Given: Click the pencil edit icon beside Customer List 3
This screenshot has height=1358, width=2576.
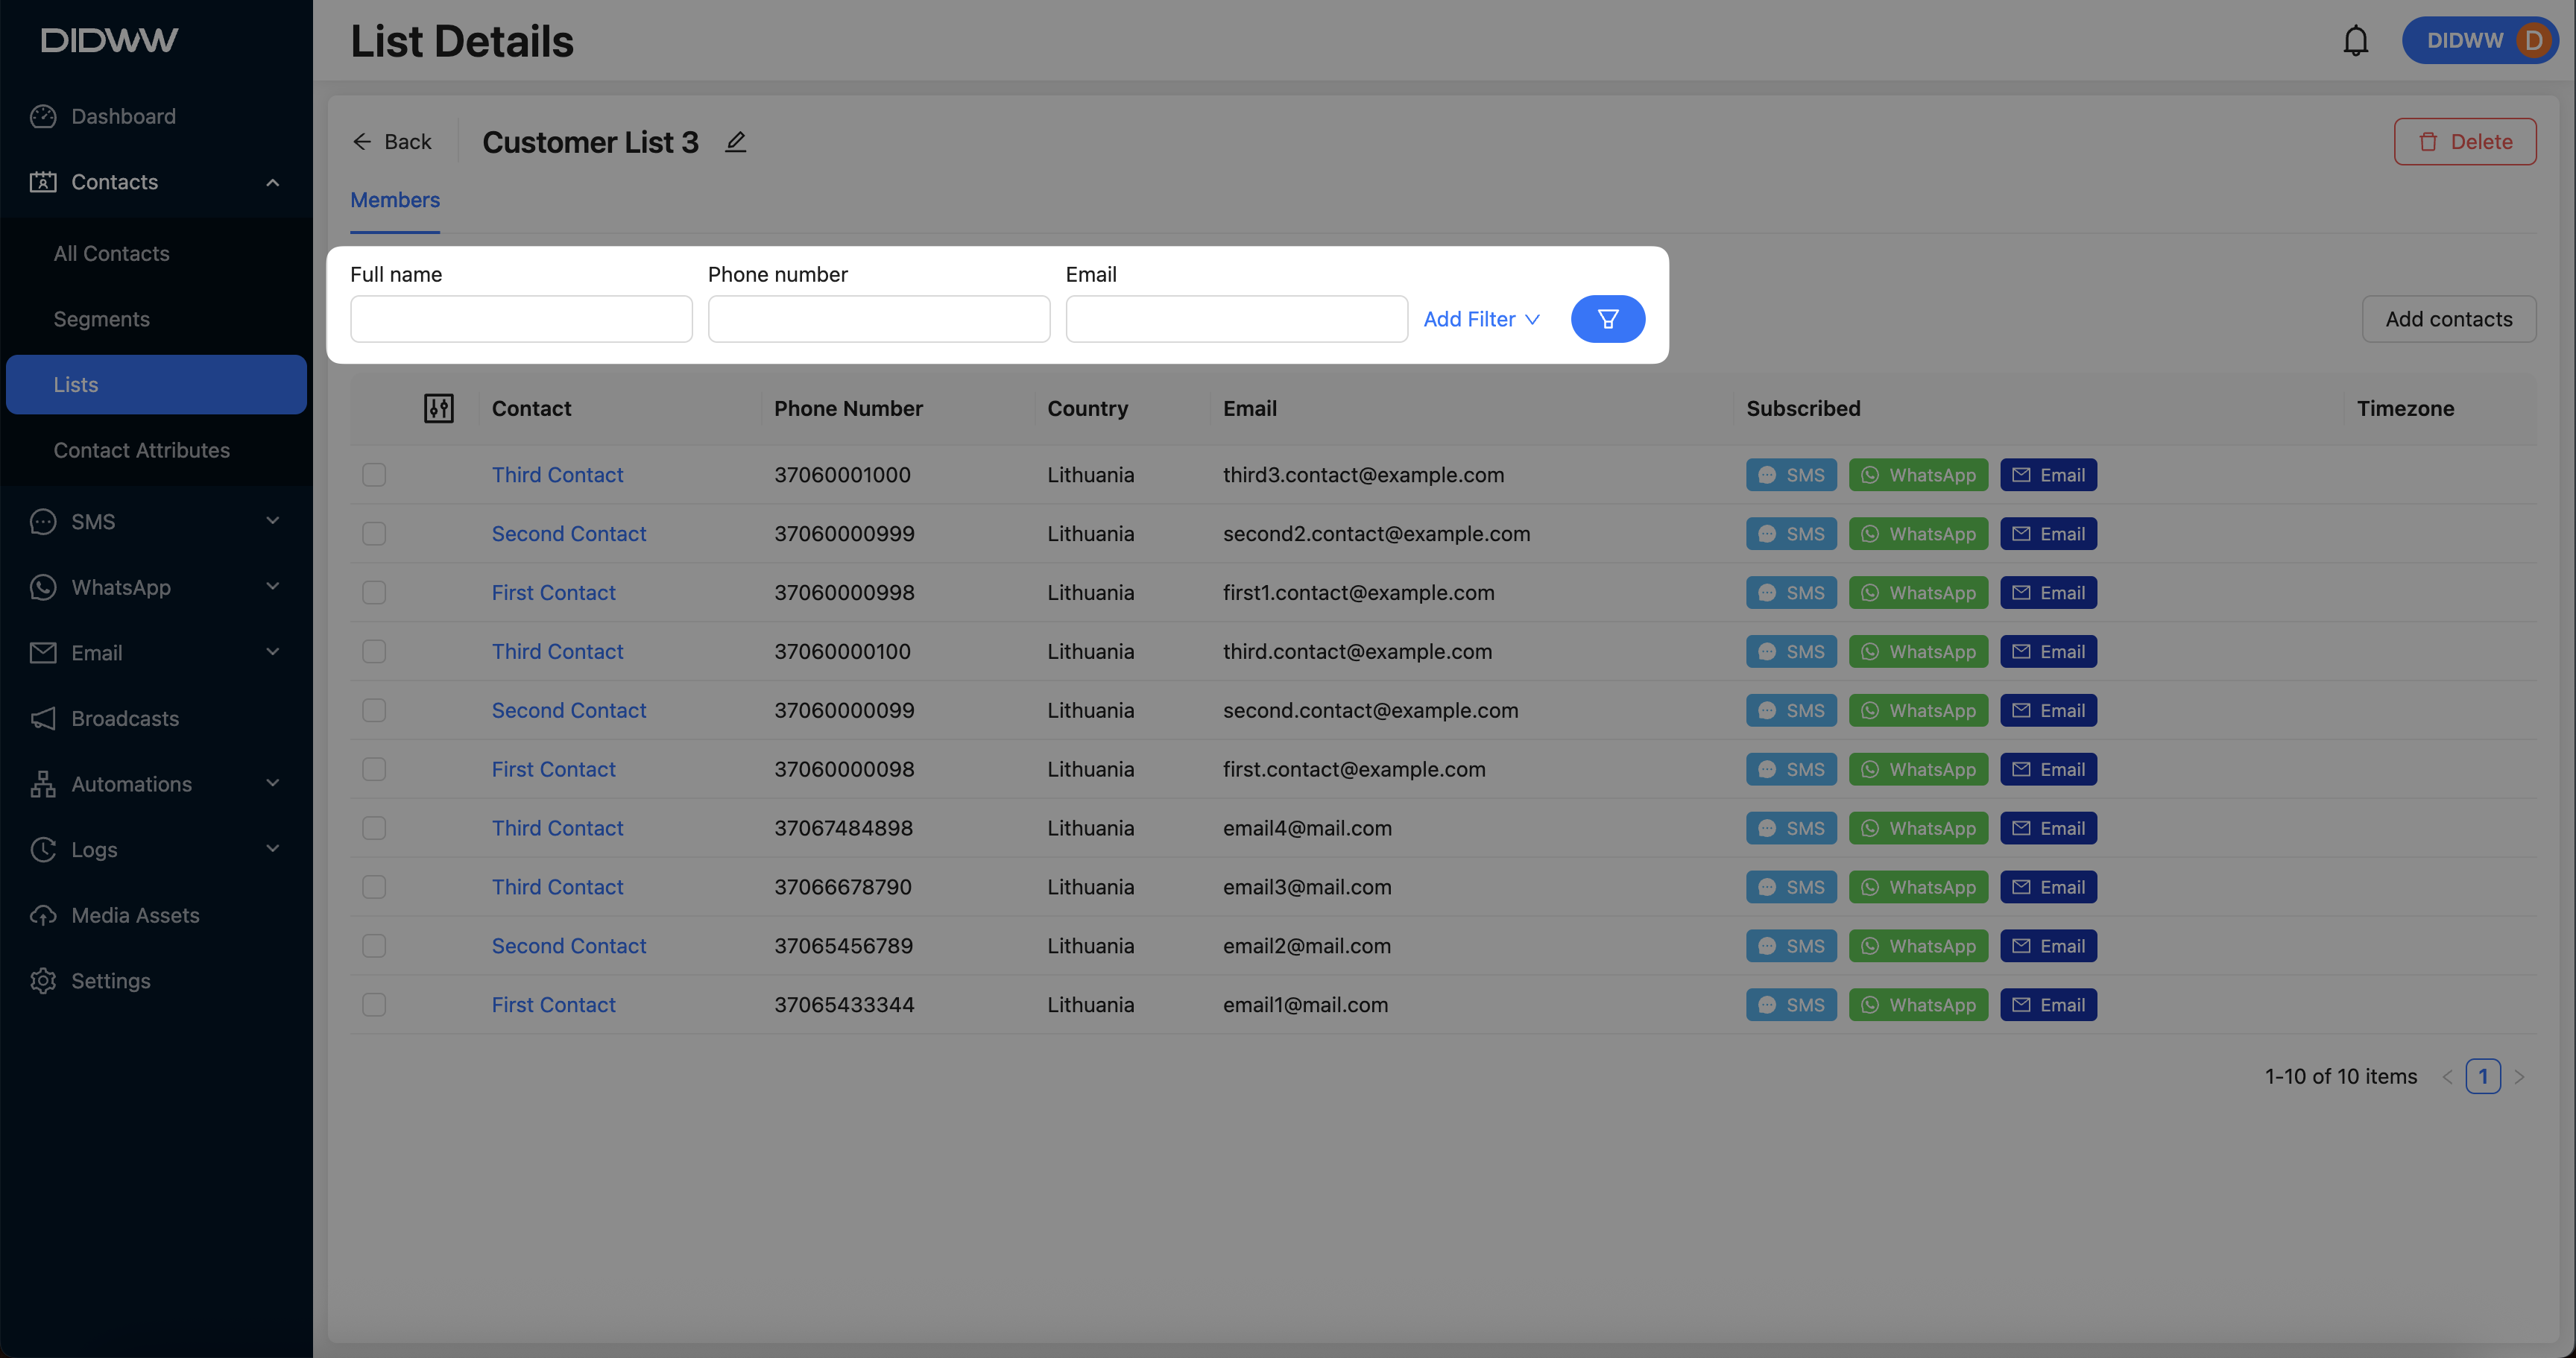Looking at the screenshot, I should 736,142.
